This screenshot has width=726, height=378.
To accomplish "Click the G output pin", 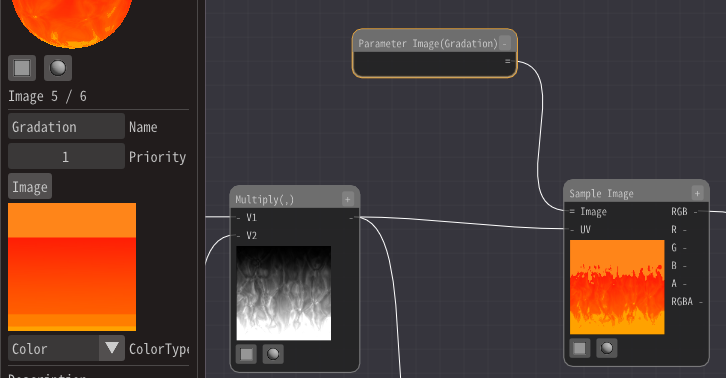I will 685,247.
